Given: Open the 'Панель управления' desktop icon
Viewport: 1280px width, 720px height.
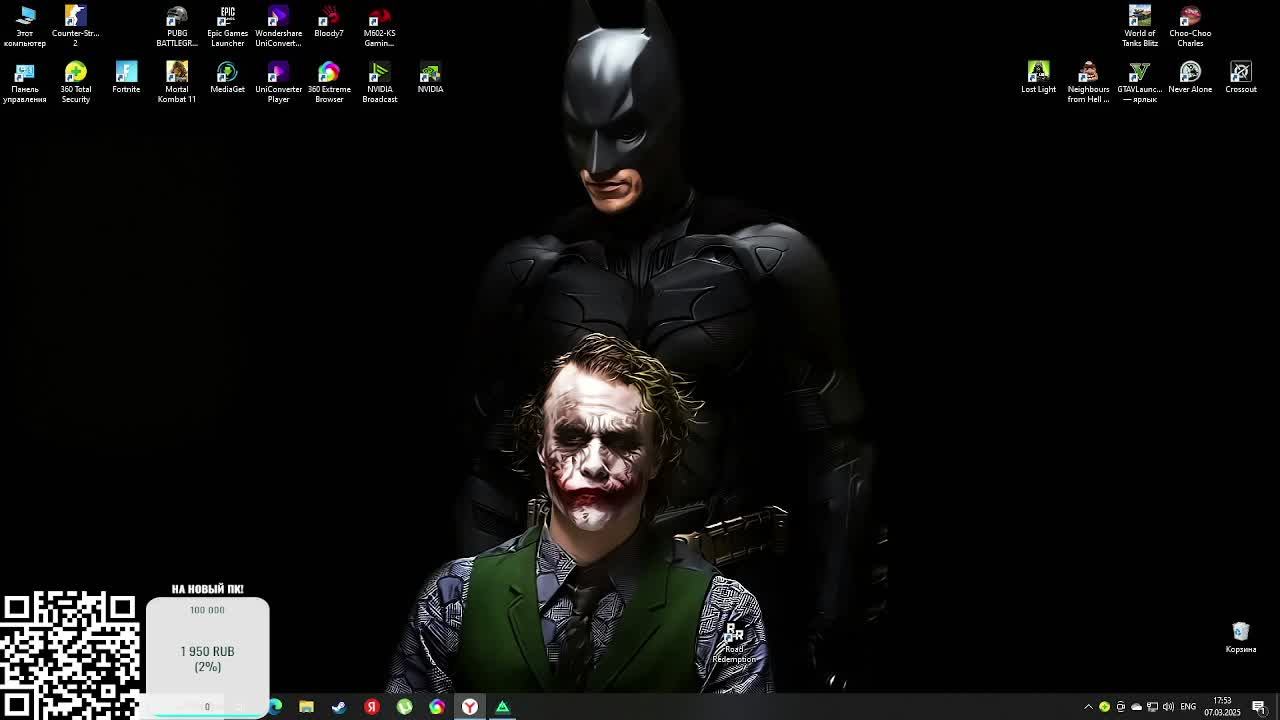Looking at the screenshot, I should [25, 82].
